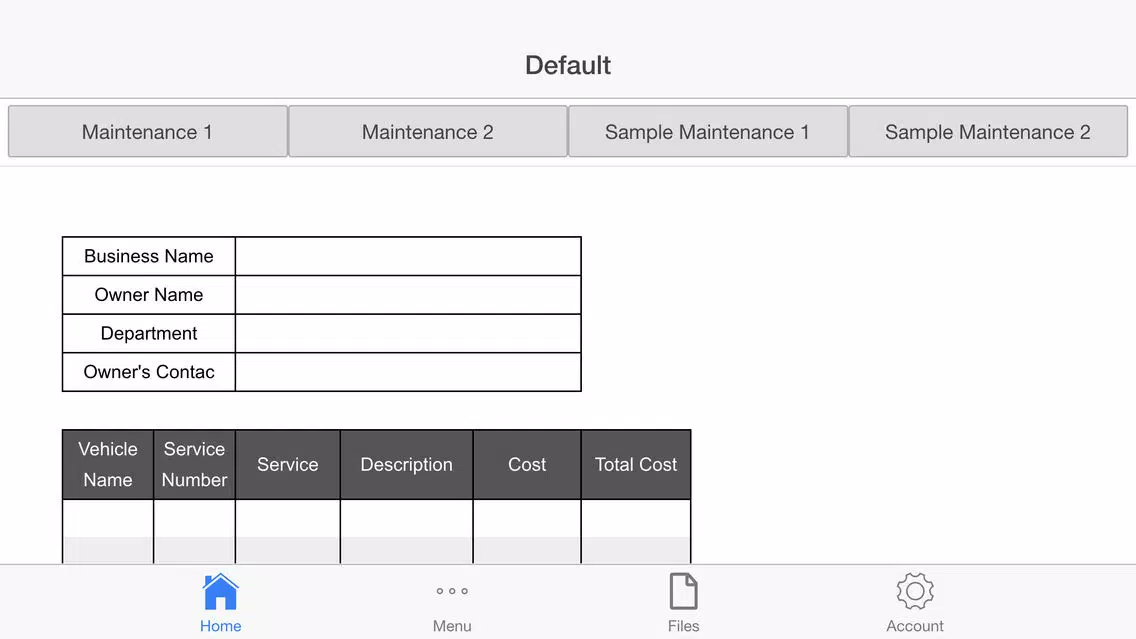Select the Sample Maintenance 1 tab
This screenshot has width=1136, height=639.
pos(708,132)
